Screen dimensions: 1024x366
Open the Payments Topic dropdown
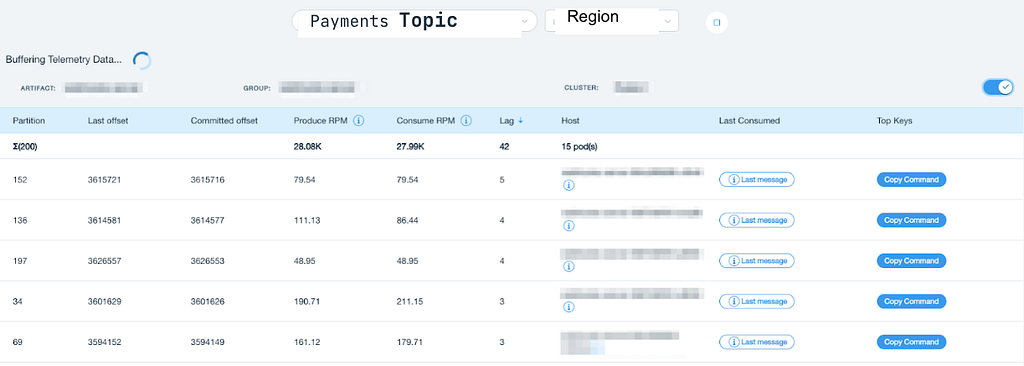[414, 21]
